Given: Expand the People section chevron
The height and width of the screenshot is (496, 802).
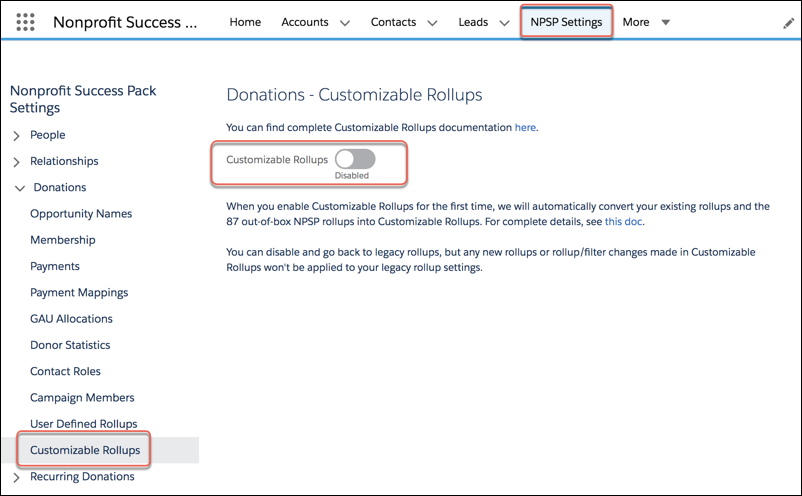Looking at the screenshot, I should pyautogui.click(x=16, y=136).
